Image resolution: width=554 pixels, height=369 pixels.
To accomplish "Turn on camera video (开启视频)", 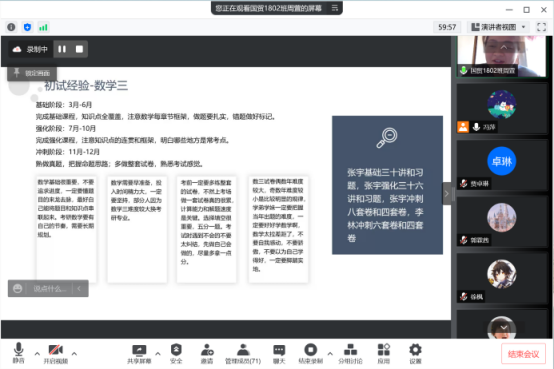I will 55,353.
